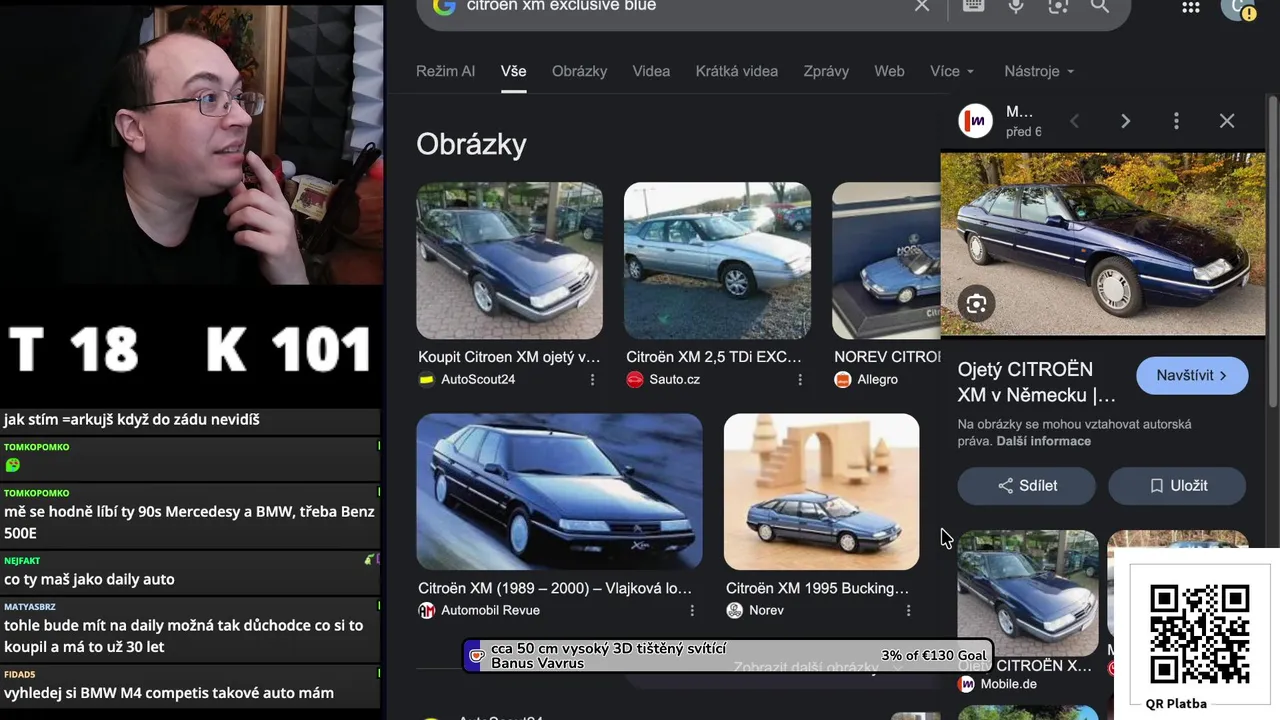The height and width of the screenshot is (720, 1280).
Task: Open options menu for Automobil Revue result
Action: [x=692, y=610]
